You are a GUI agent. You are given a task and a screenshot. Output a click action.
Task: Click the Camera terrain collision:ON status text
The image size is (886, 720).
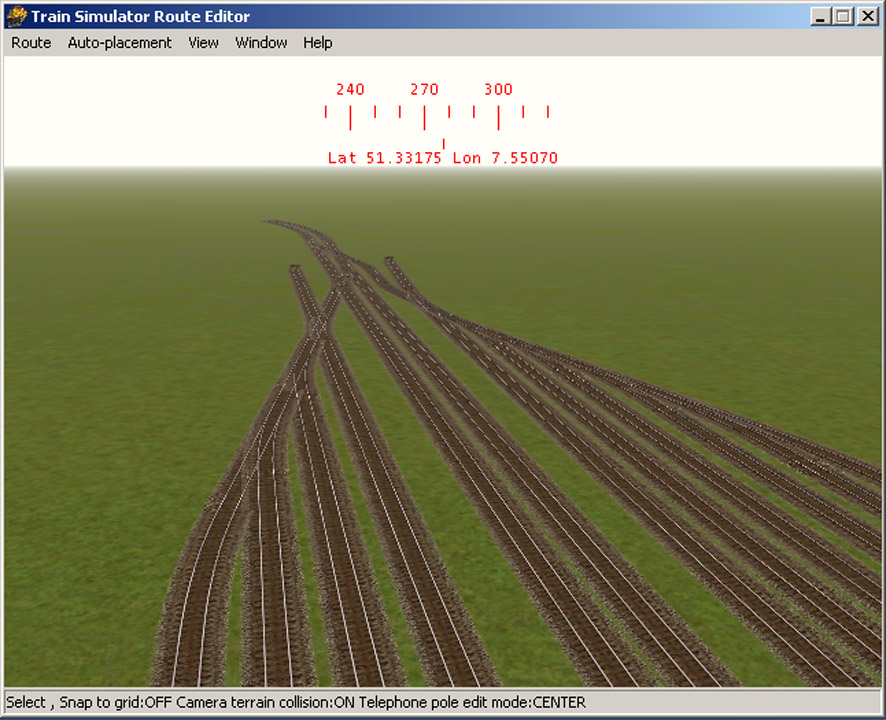click(266, 702)
